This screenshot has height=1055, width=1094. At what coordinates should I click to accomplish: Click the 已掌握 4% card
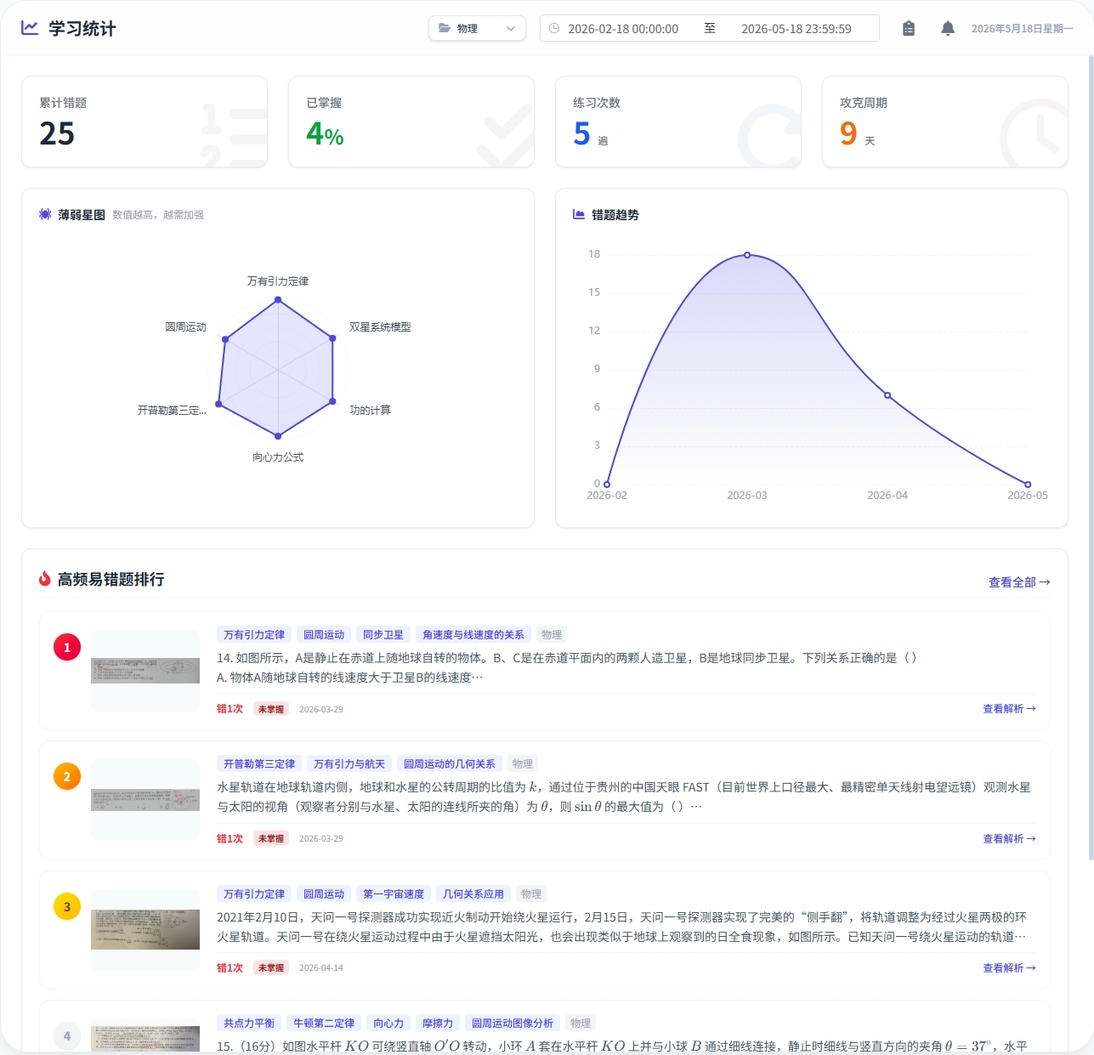(411, 122)
